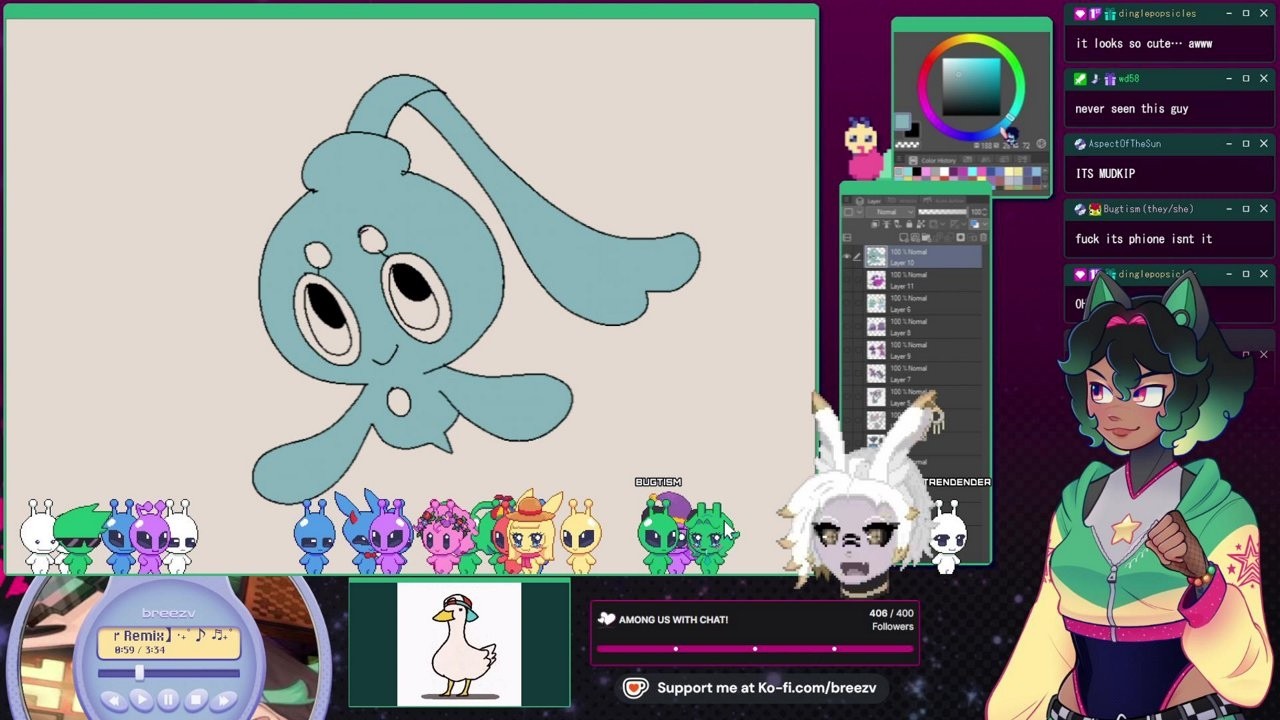Viewport: 1280px width, 720px height.
Task: Click the wd58 chat username
Action: pos(1129,79)
